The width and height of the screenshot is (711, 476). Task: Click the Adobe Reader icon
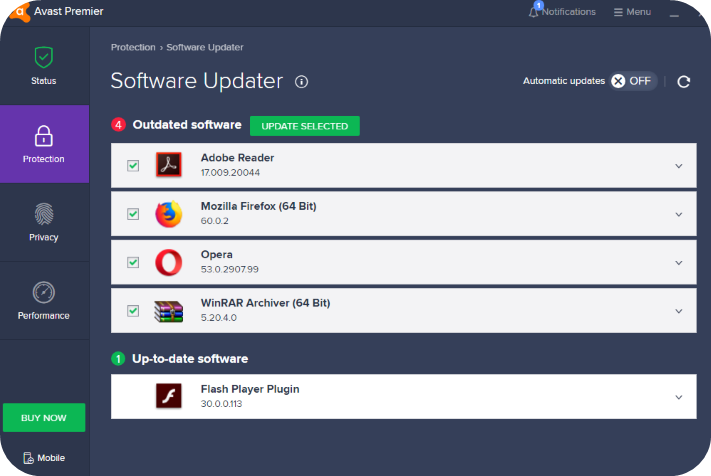169,164
